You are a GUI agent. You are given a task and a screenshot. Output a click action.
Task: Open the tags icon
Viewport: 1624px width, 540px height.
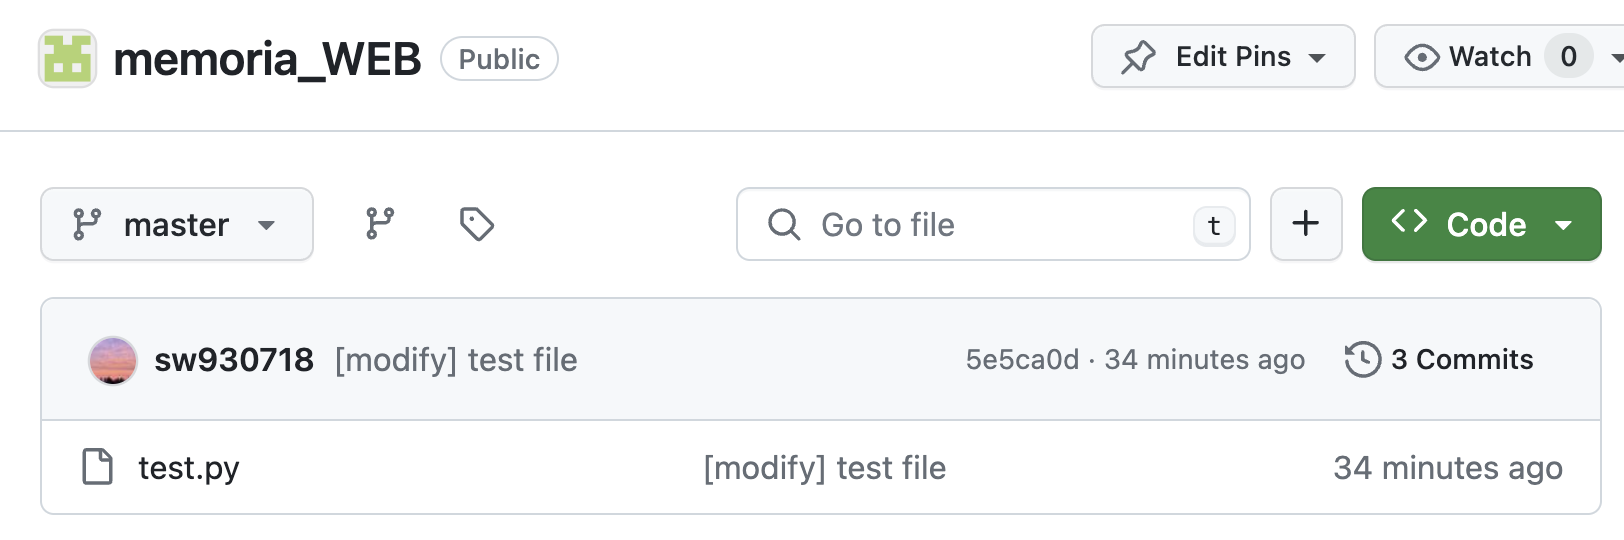pos(476,224)
